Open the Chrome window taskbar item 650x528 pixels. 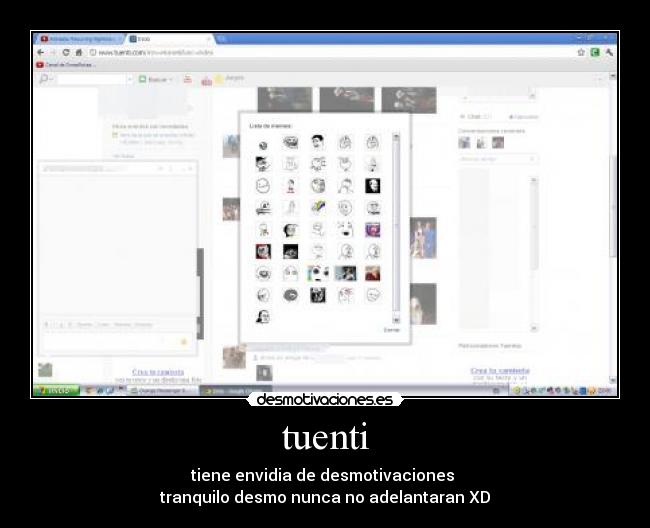[235, 391]
